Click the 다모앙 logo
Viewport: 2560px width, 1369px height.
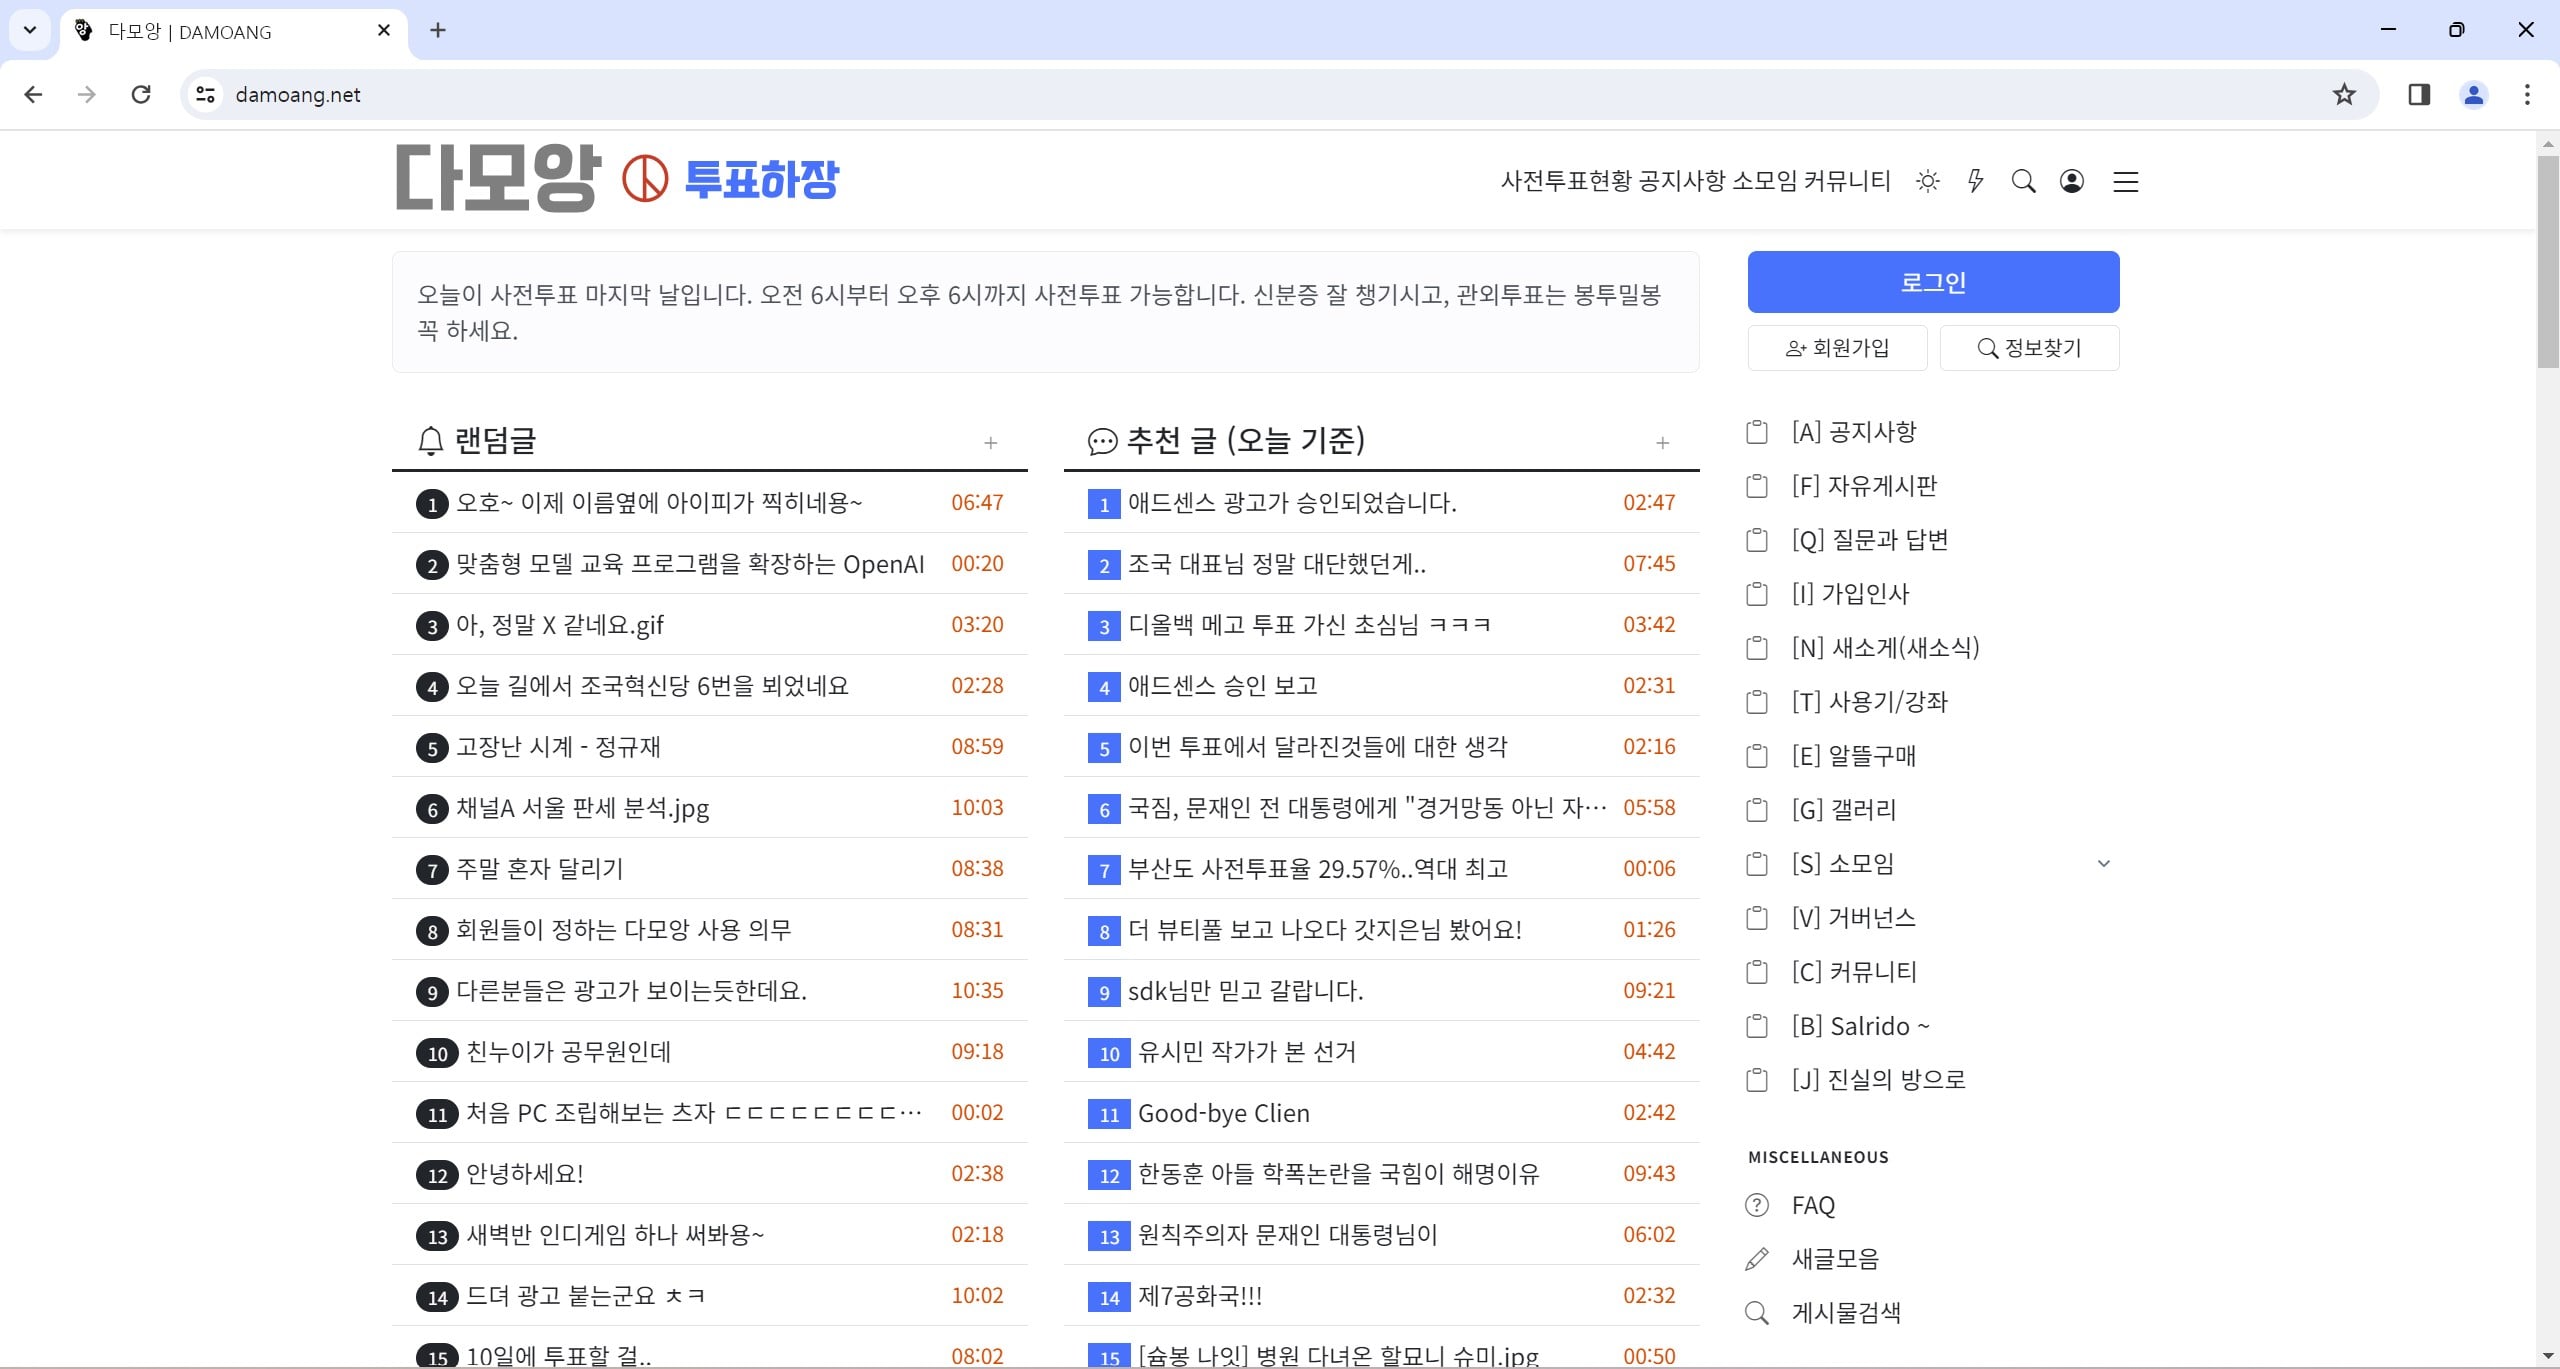click(x=498, y=178)
